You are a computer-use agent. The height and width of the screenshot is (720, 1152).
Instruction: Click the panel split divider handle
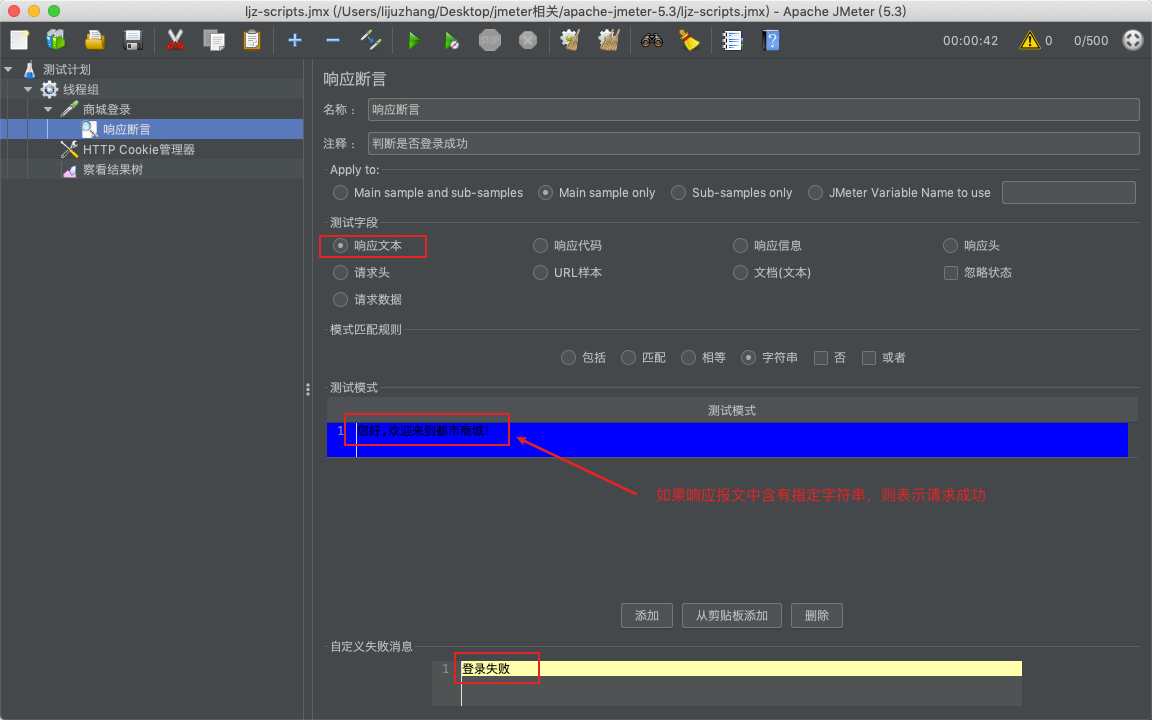click(308, 389)
